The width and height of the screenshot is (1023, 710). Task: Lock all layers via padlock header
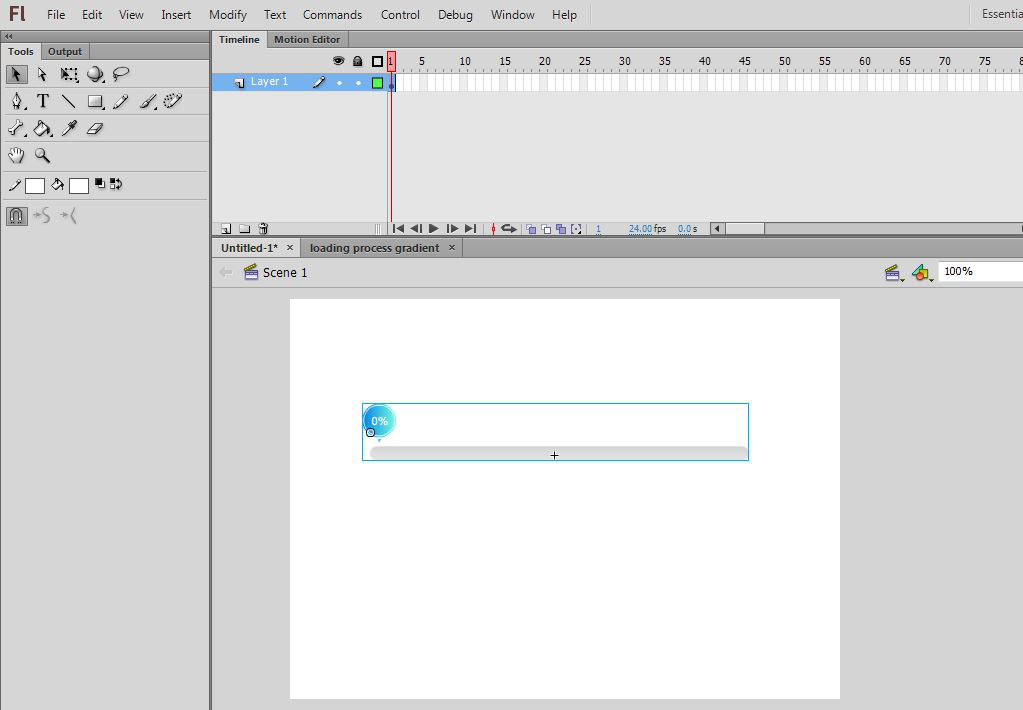(x=358, y=61)
